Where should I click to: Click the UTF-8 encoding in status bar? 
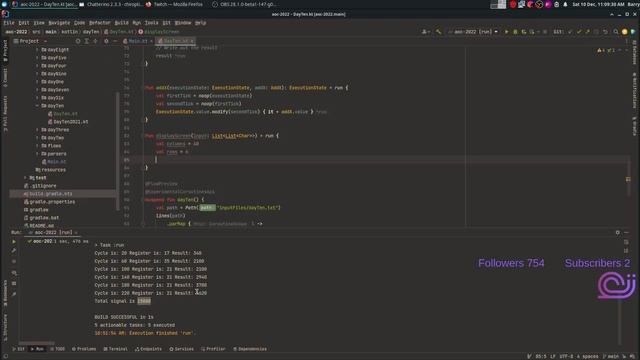tap(566, 356)
